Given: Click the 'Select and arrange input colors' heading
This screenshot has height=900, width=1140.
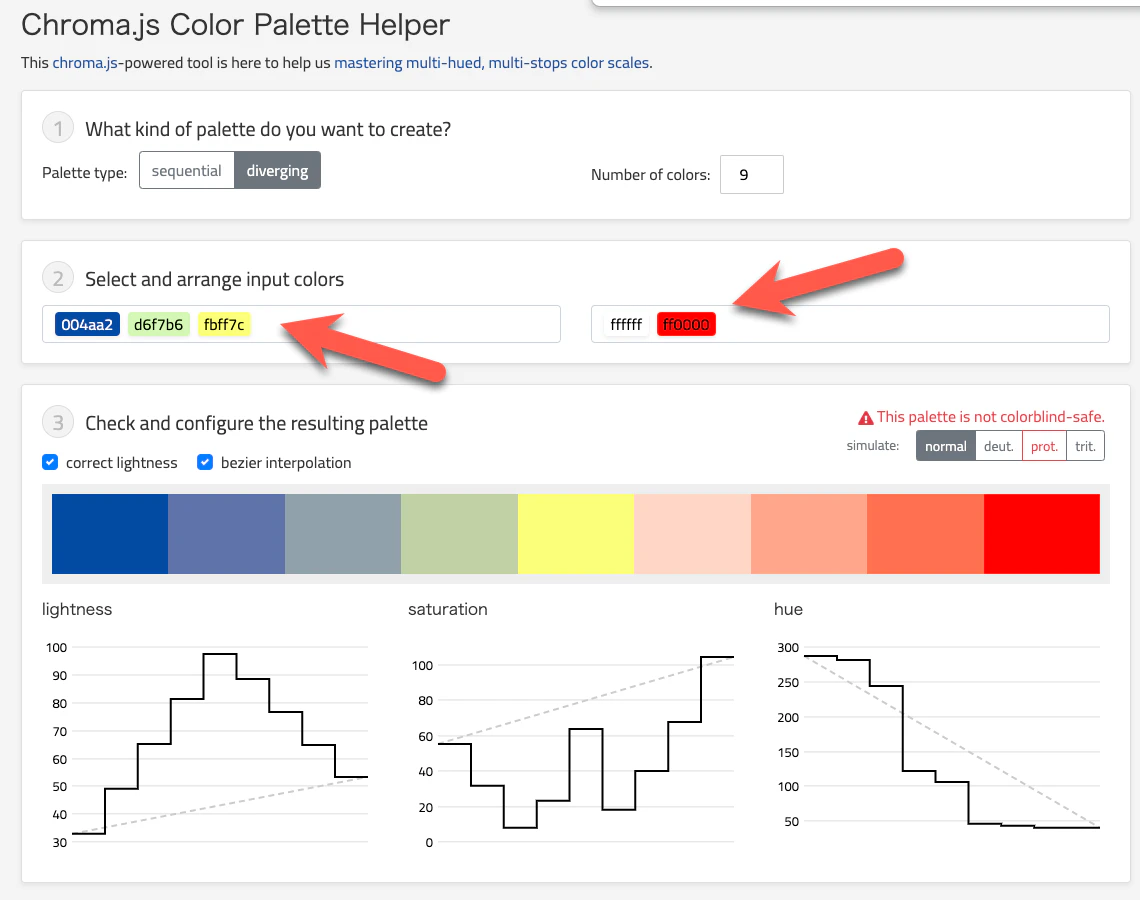Looking at the screenshot, I should coord(214,279).
